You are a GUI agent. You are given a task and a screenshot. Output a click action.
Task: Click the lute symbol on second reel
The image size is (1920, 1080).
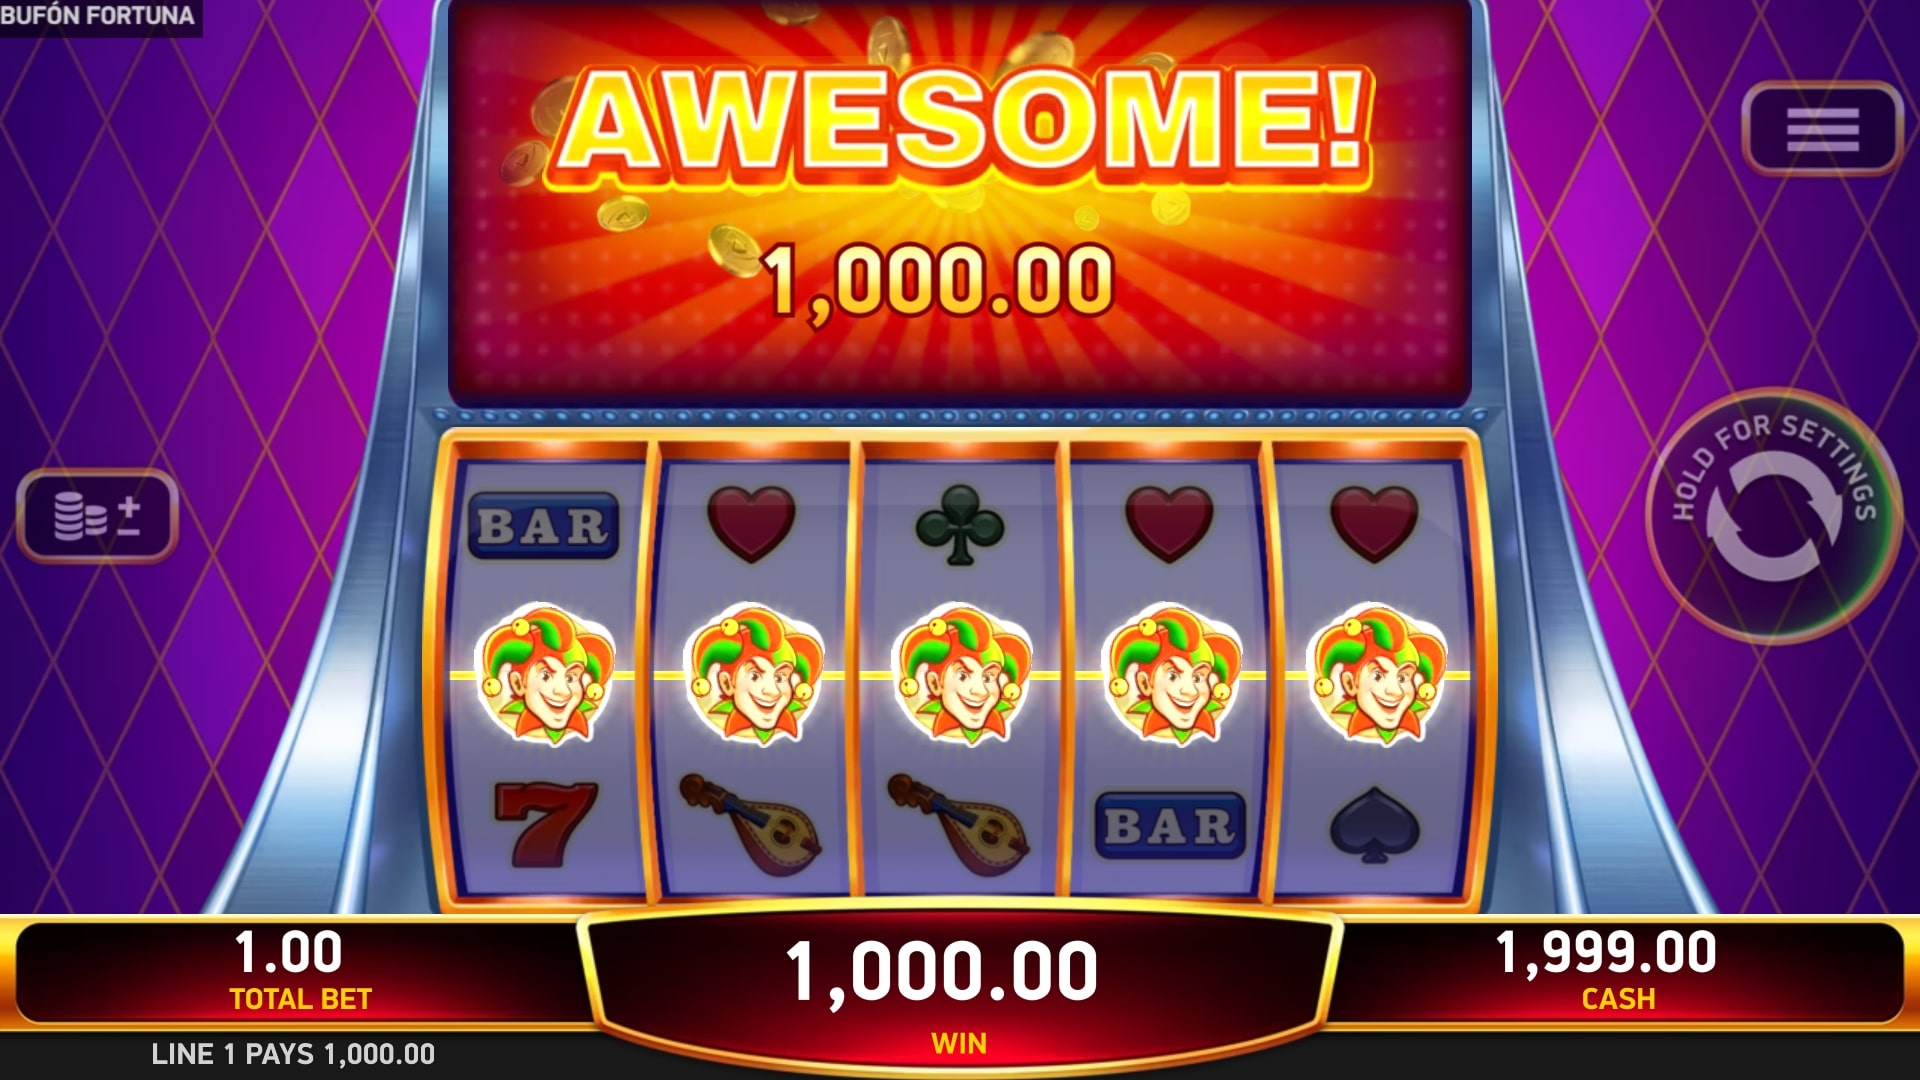click(750, 824)
